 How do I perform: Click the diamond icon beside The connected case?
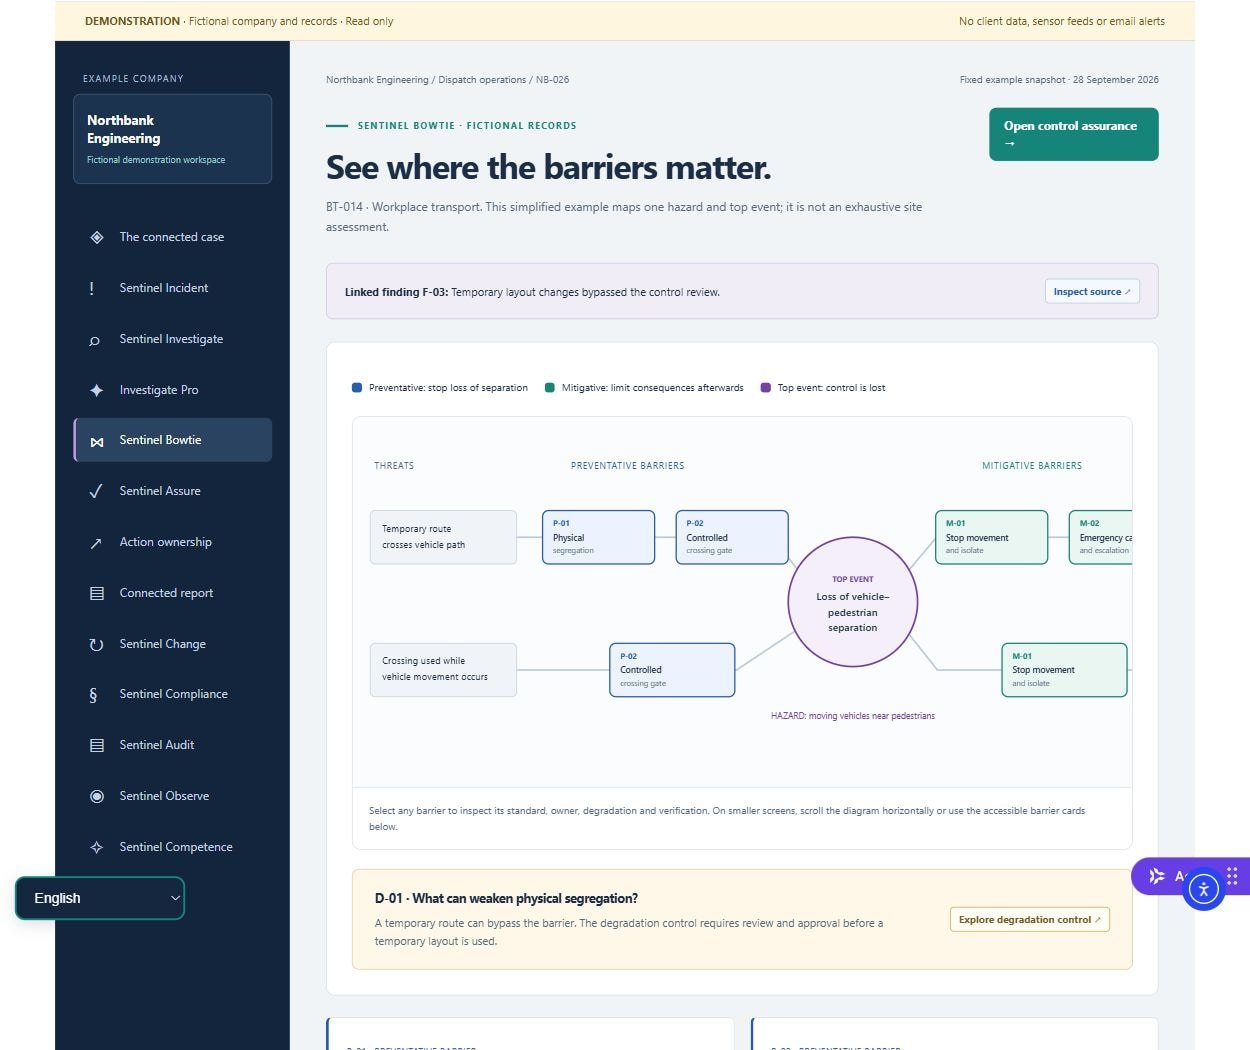97,237
